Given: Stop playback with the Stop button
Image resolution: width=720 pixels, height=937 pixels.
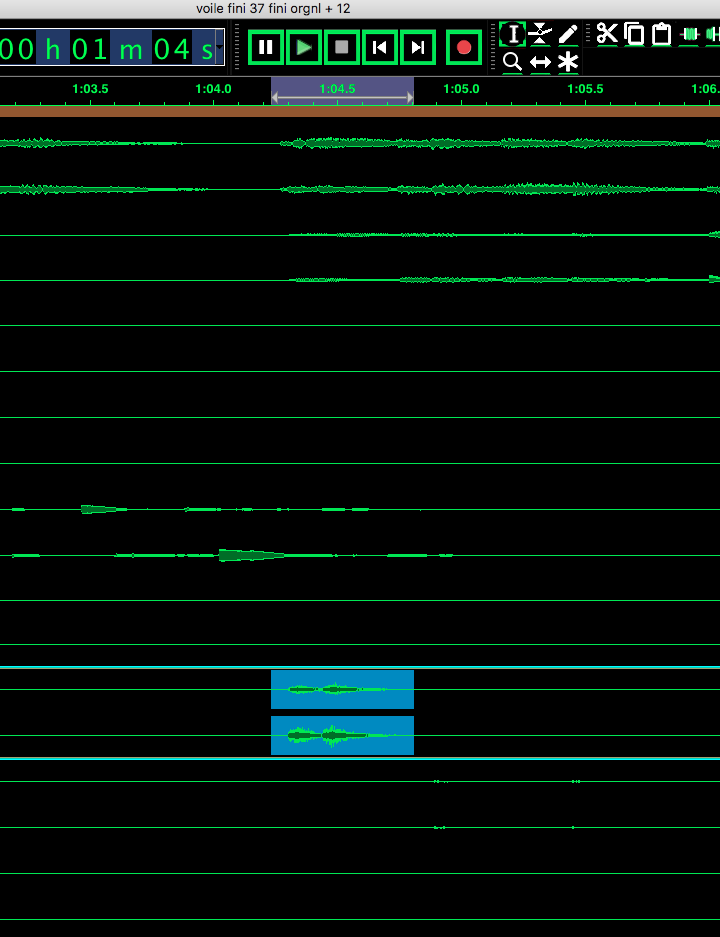Looking at the screenshot, I should [x=342, y=47].
